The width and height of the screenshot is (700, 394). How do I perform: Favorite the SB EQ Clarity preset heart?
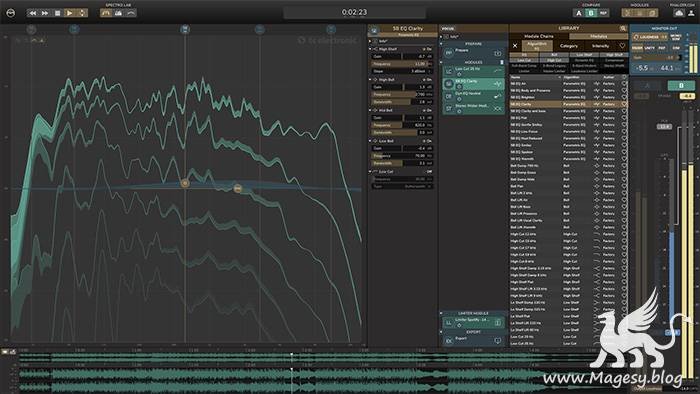(624, 104)
